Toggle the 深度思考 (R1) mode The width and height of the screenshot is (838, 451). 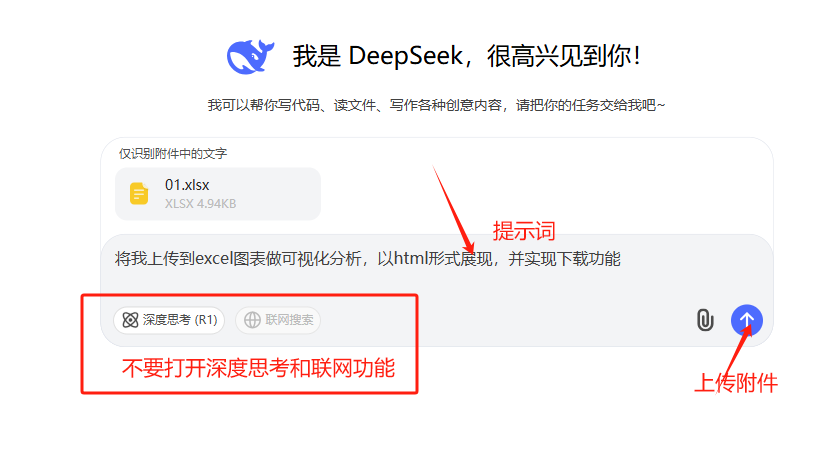pyautogui.click(x=169, y=320)
